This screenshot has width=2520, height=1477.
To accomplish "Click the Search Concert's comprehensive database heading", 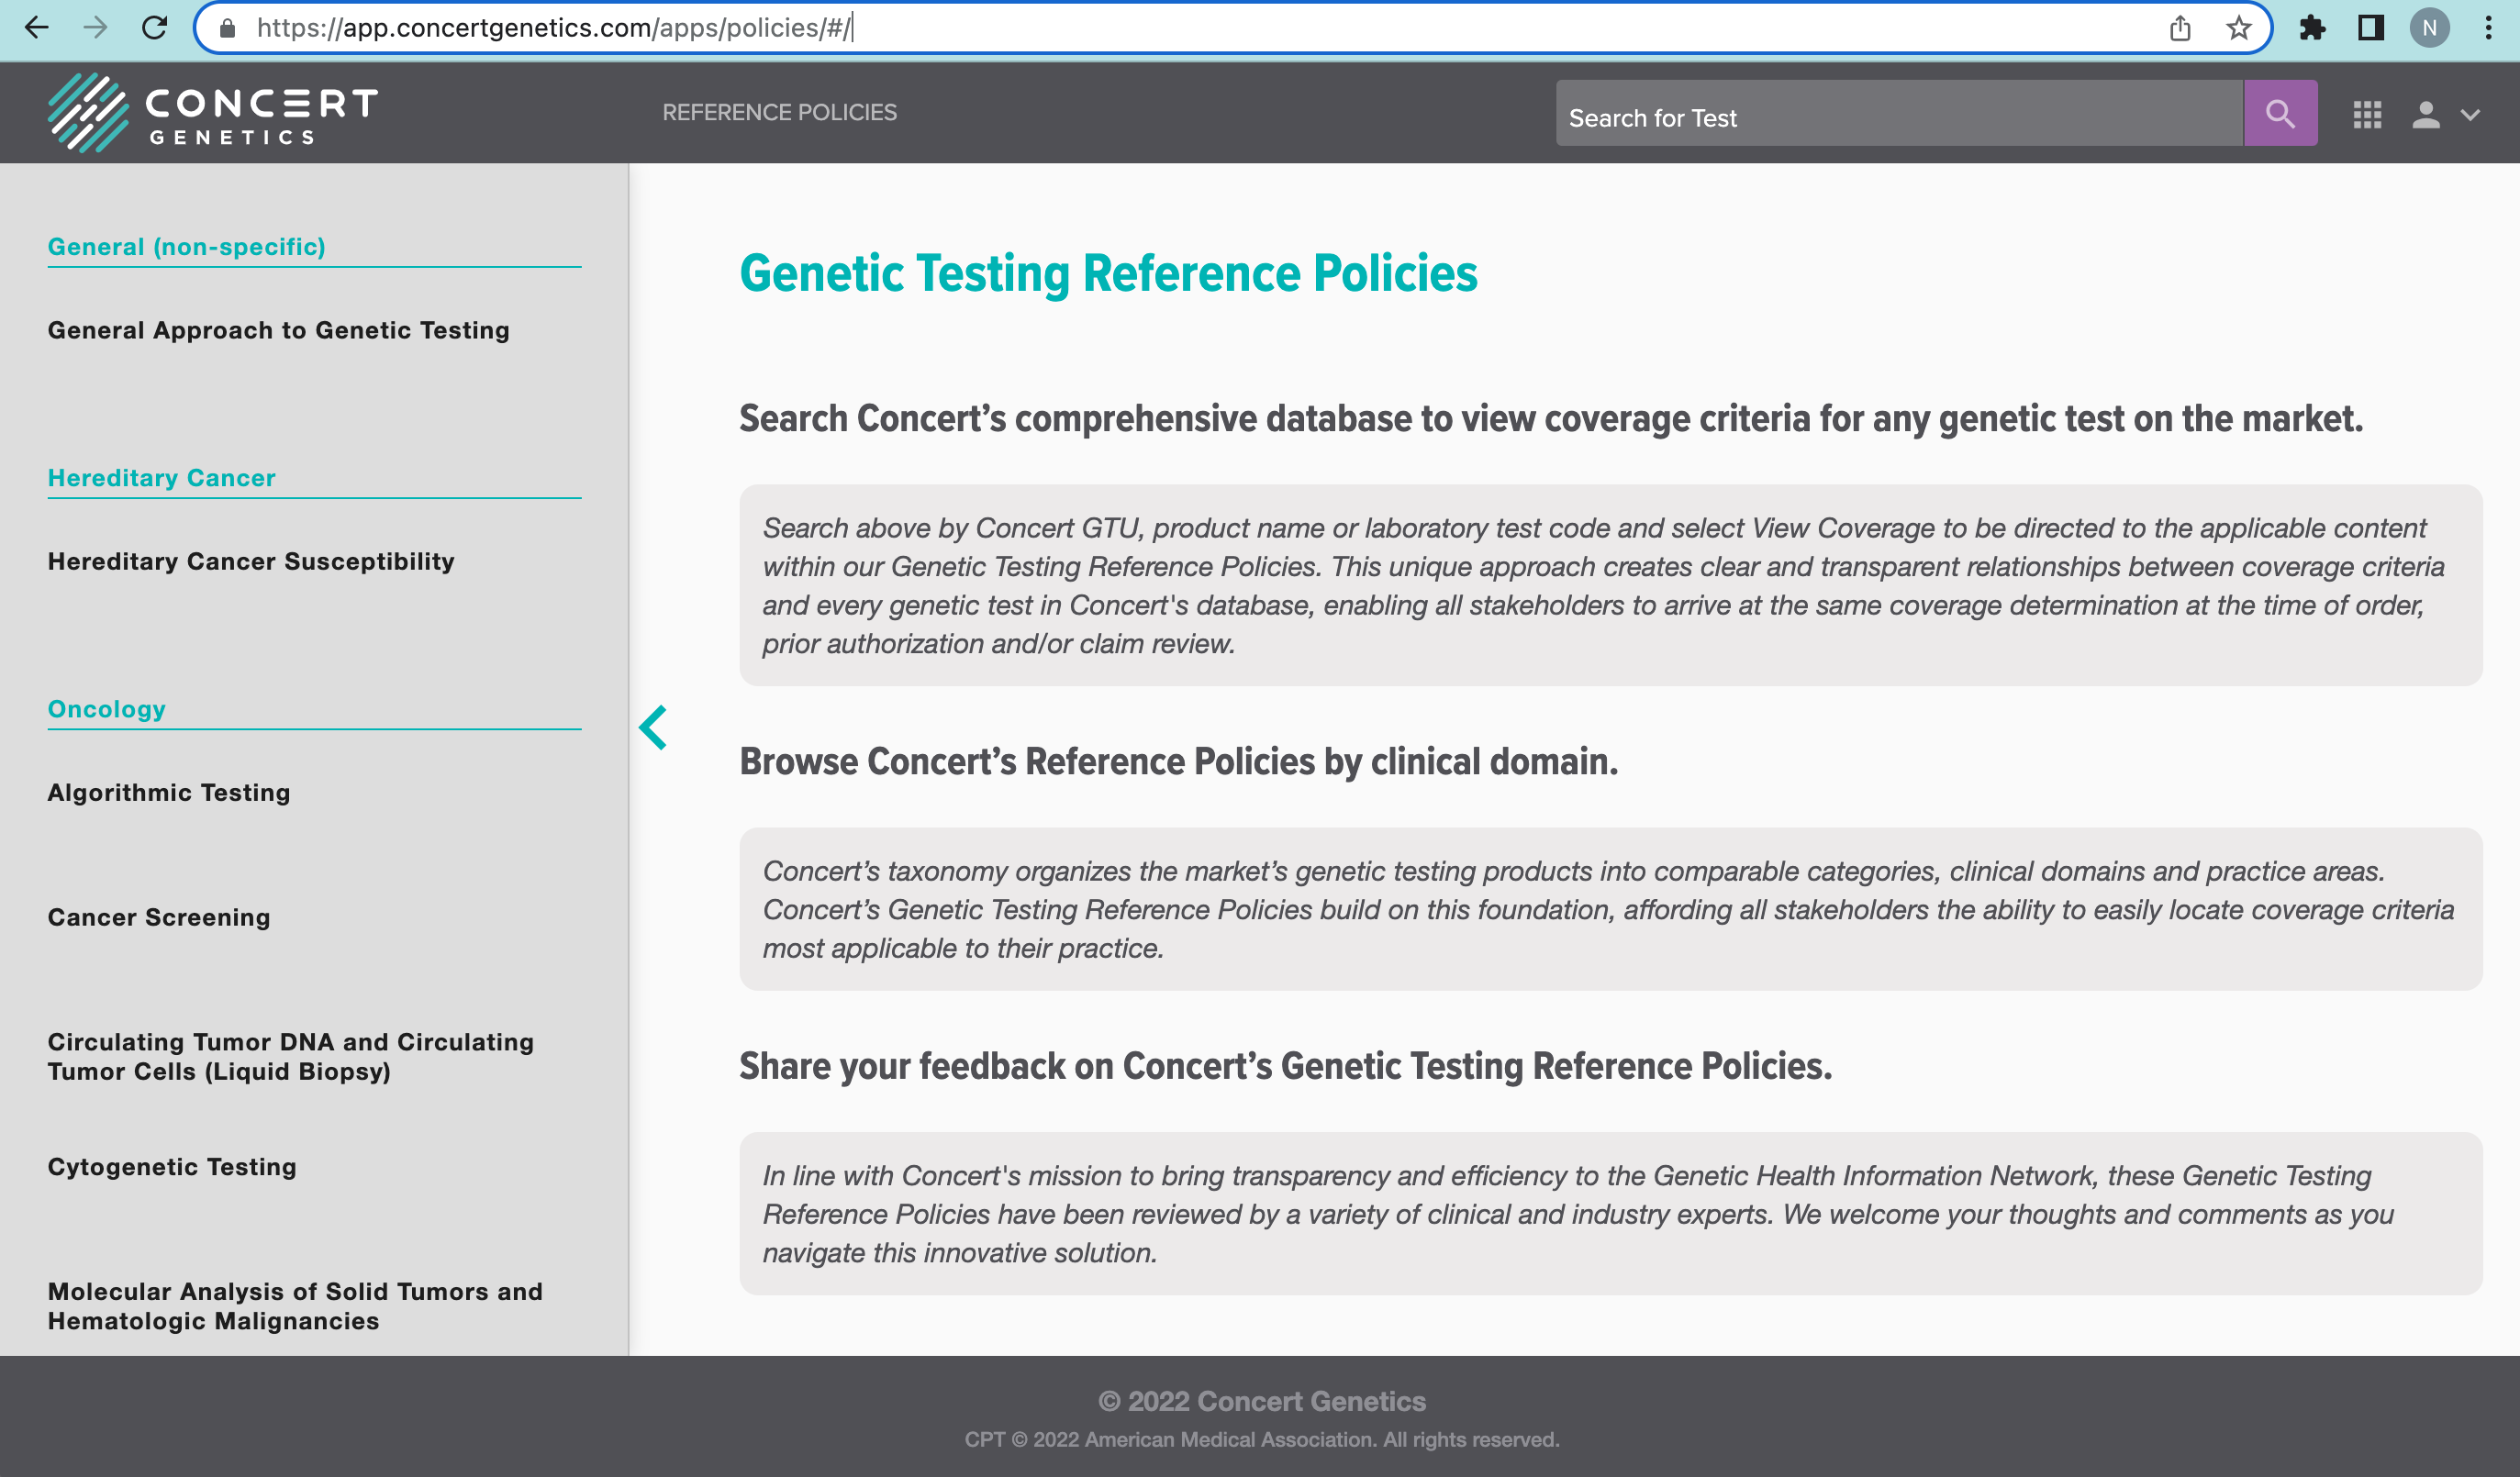I will pos(1551,419).
